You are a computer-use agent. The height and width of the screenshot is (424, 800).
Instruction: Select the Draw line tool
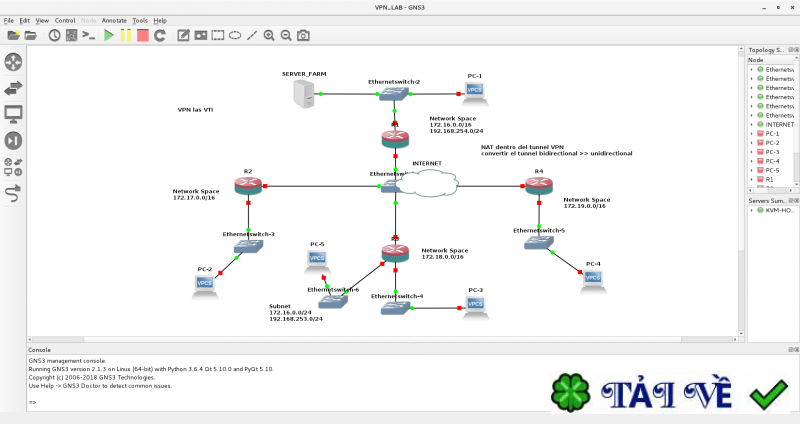pyautogui.click(x=252, y=35)
